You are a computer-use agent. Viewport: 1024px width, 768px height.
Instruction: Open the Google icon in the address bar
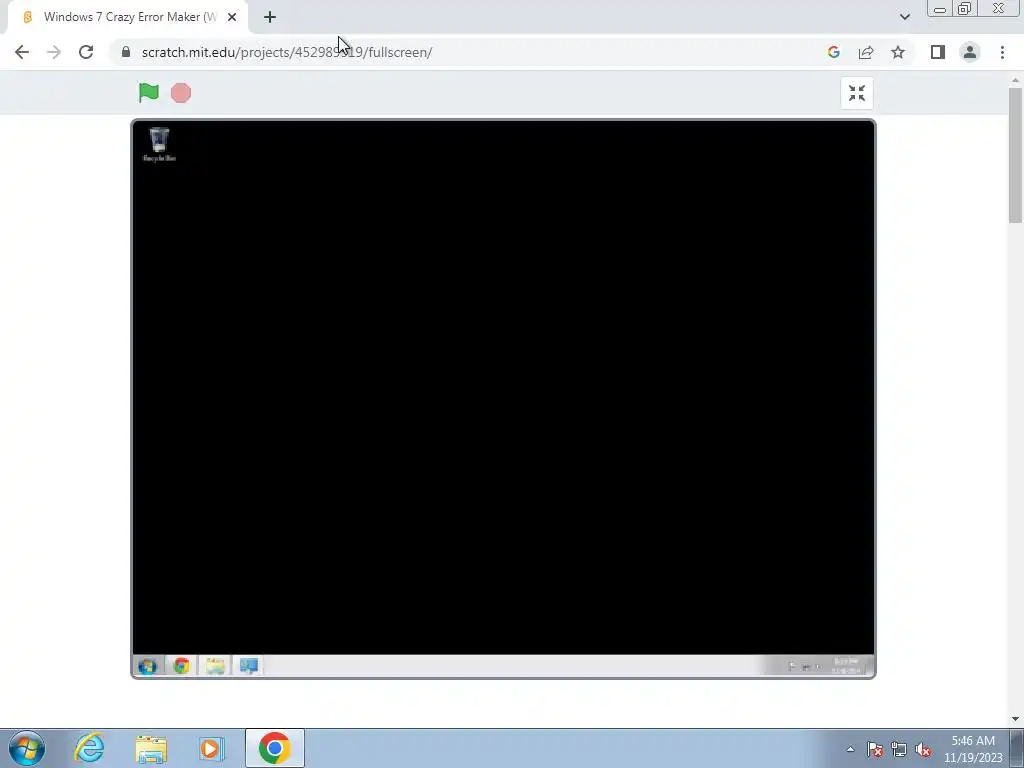[x=833, y=52]
